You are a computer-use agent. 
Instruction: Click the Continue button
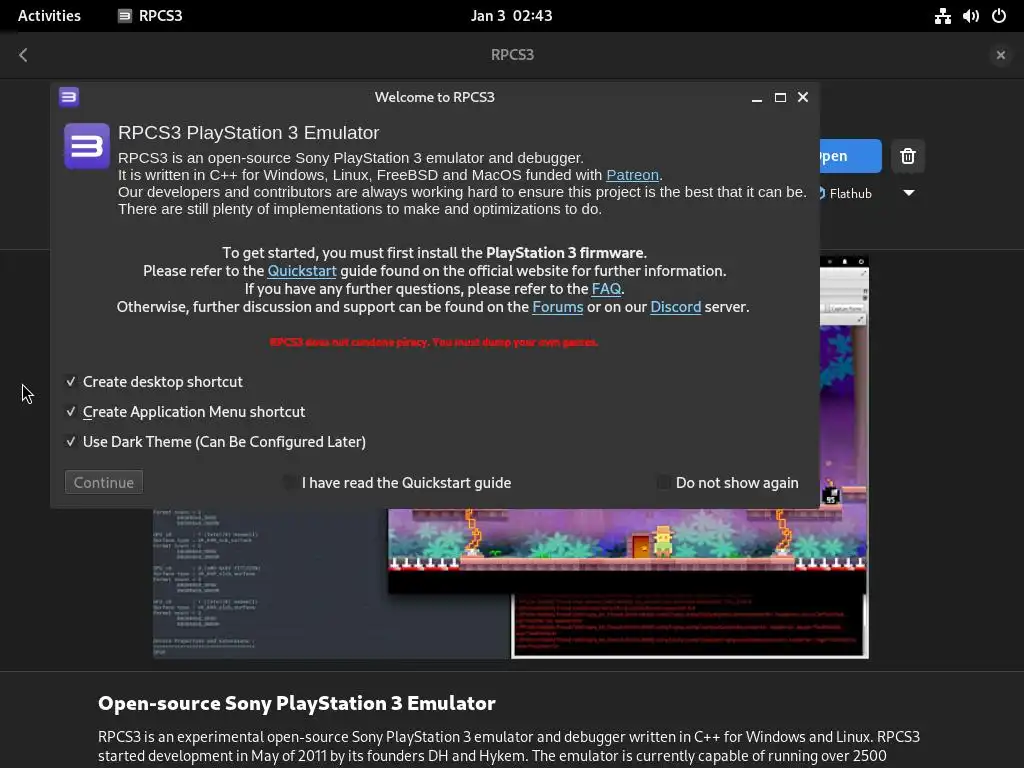tap(104, 483)
